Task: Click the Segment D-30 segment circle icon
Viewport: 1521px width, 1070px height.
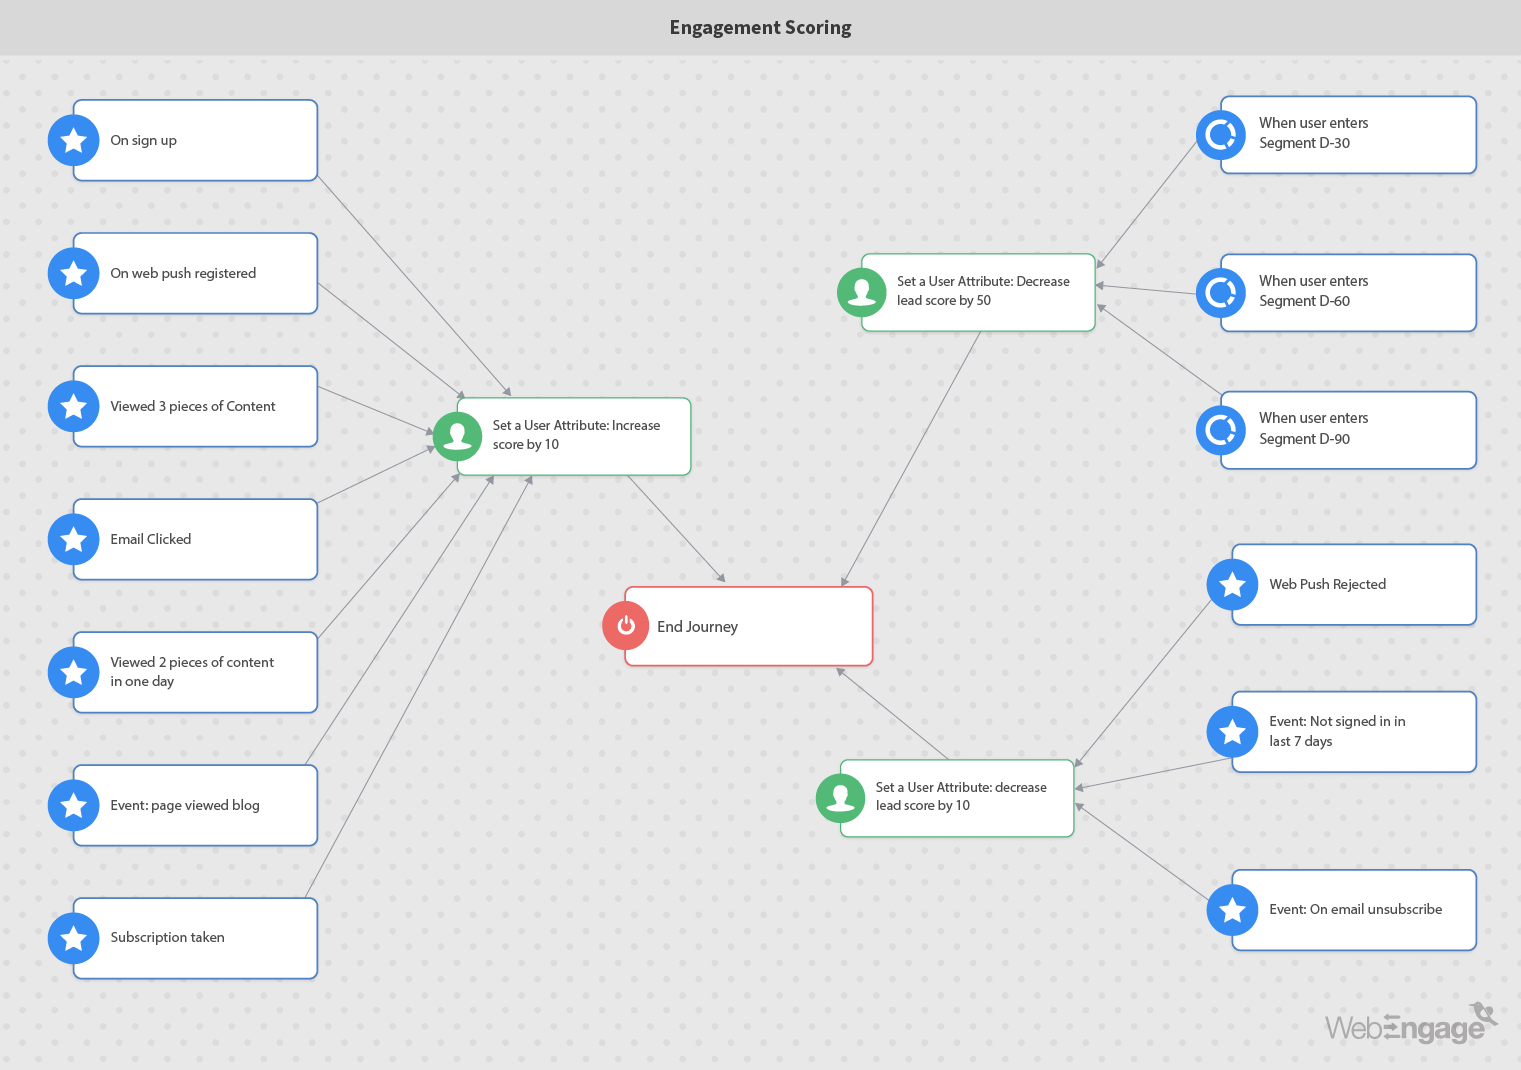Action: [1220, 135]
